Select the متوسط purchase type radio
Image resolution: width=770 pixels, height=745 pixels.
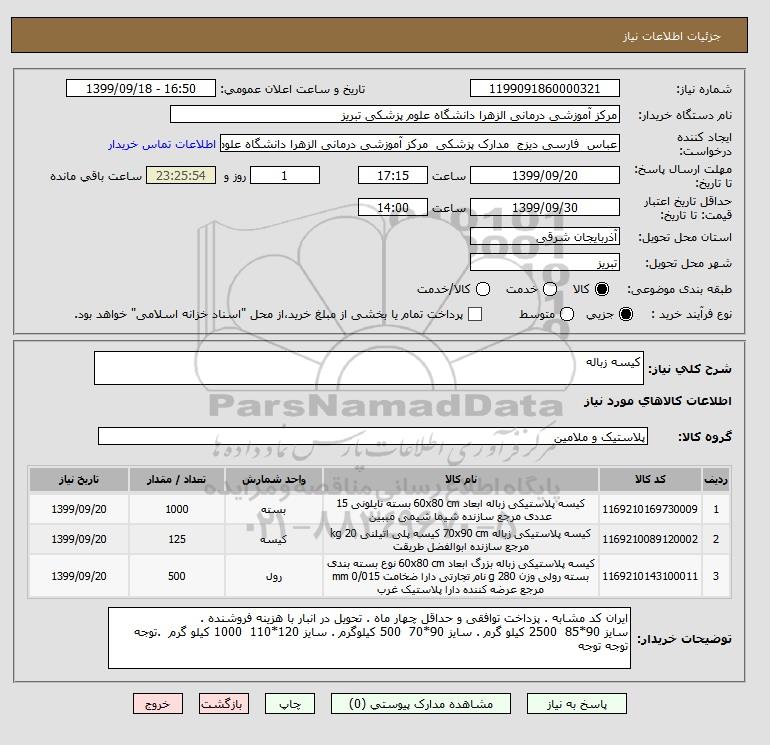(x=567, y=314)
